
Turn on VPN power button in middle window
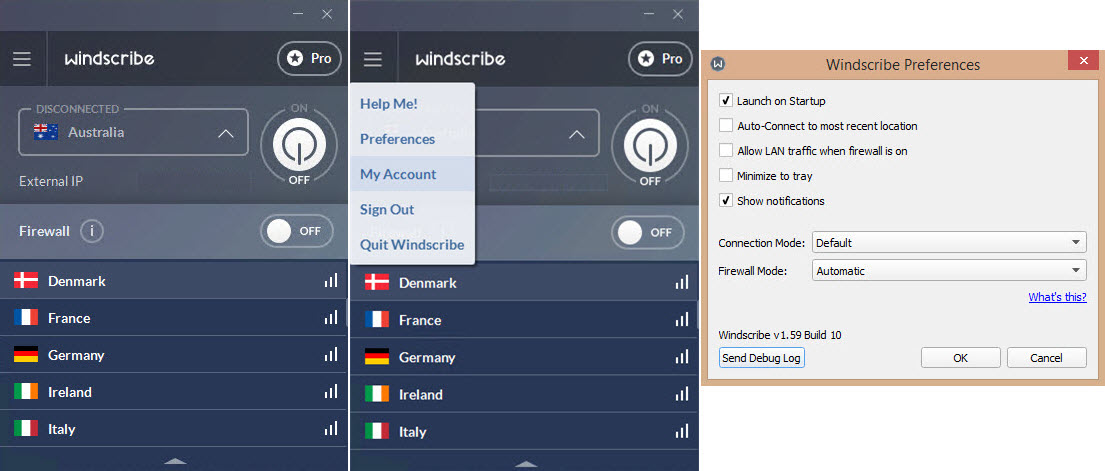[x=650, y=145]
